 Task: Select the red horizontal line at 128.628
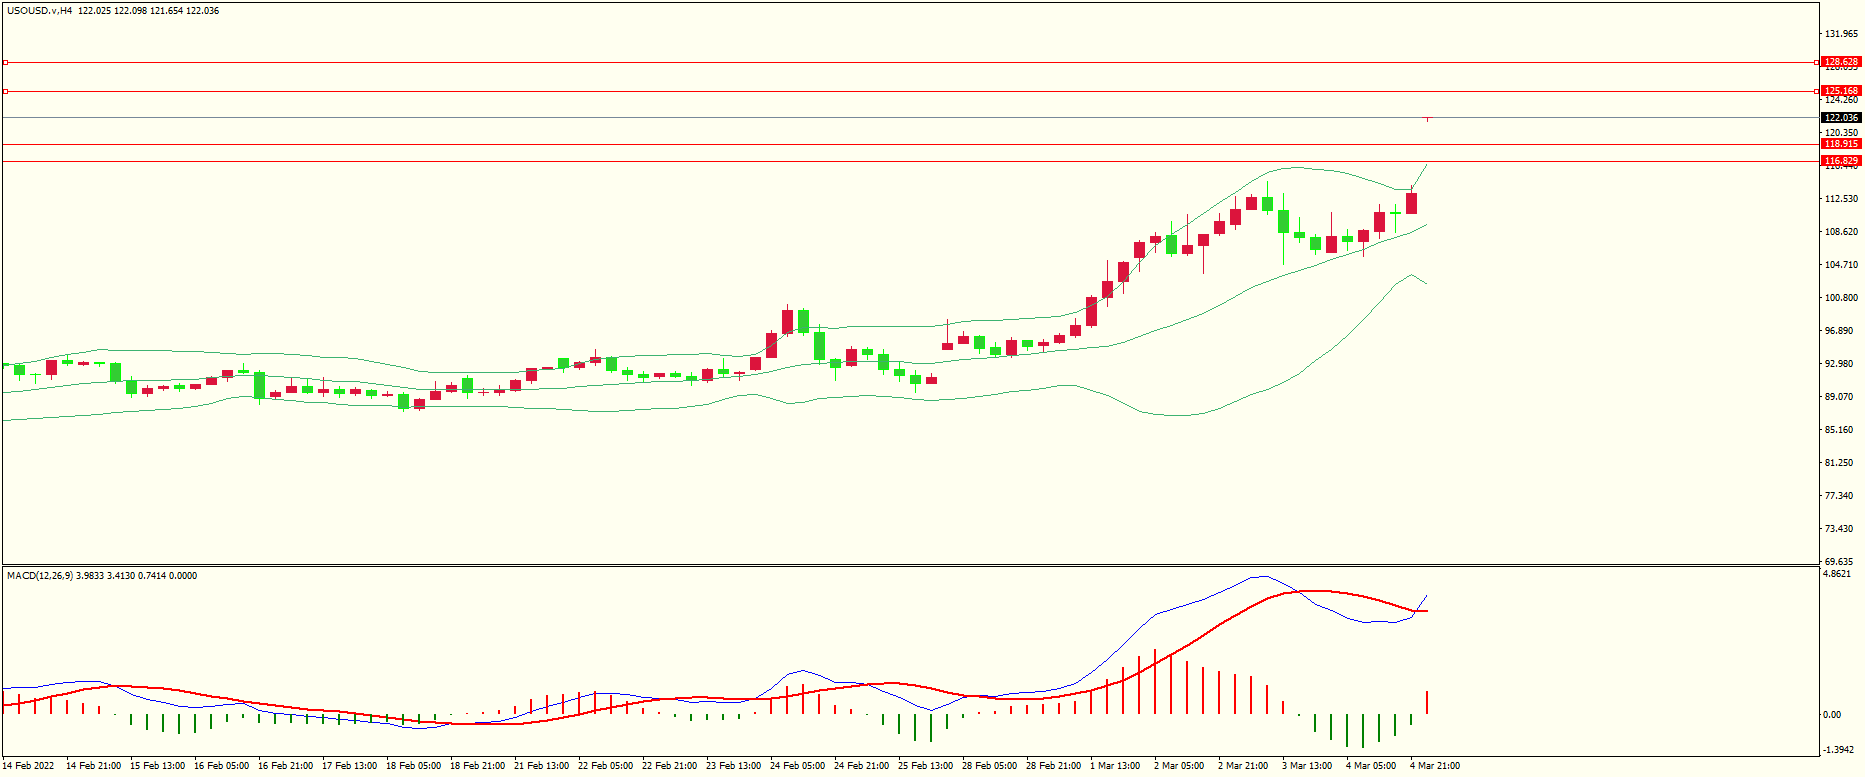coord(910,62)
